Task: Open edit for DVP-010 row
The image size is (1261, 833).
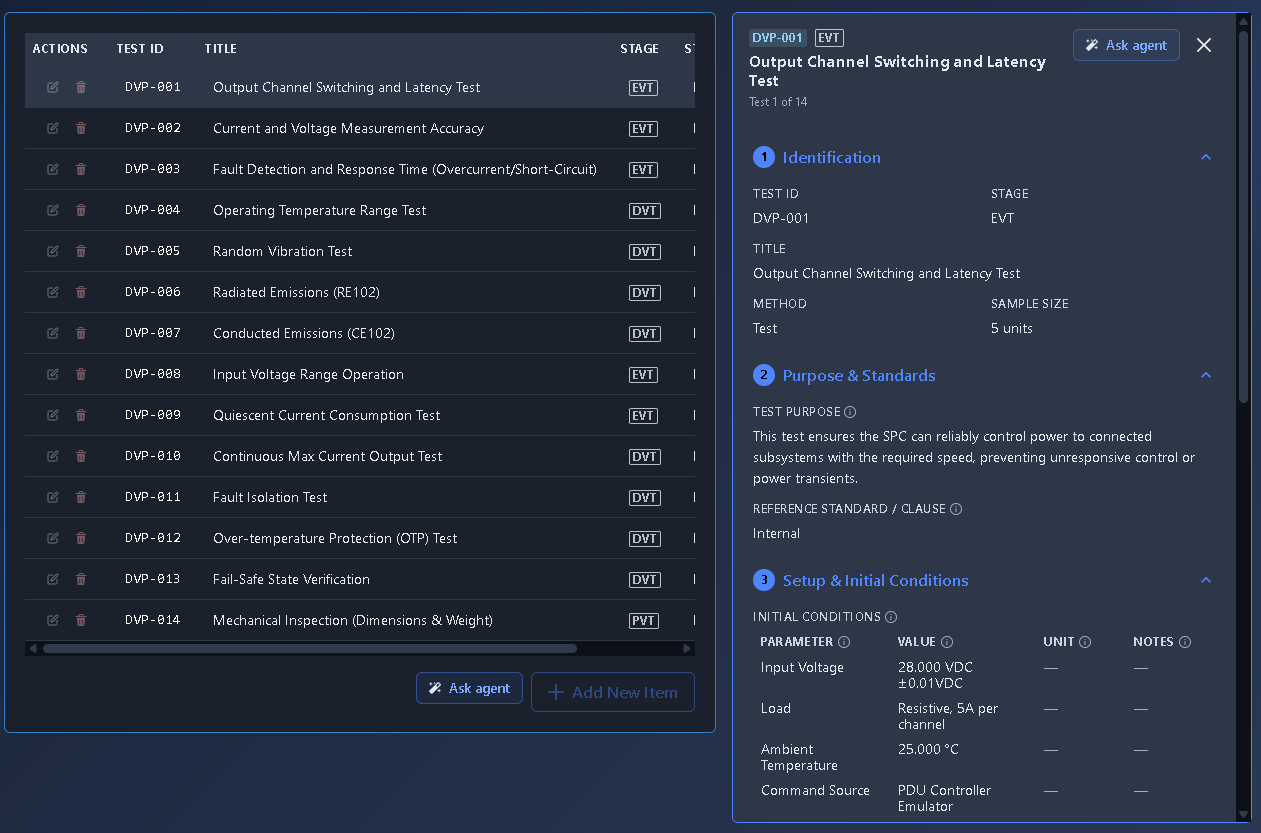Action: pos(53,456)
